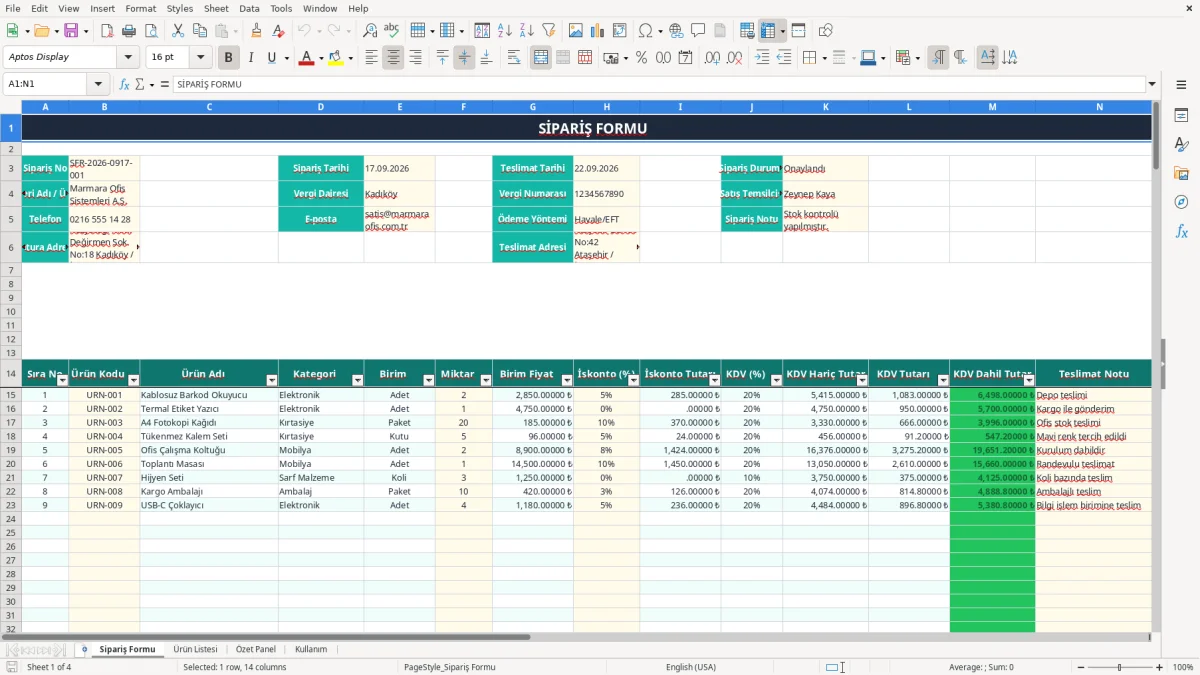Viewport: 1200px width, 675px height.
Task: Toggle Underline formatting
Action: click(x=273, y=58)
